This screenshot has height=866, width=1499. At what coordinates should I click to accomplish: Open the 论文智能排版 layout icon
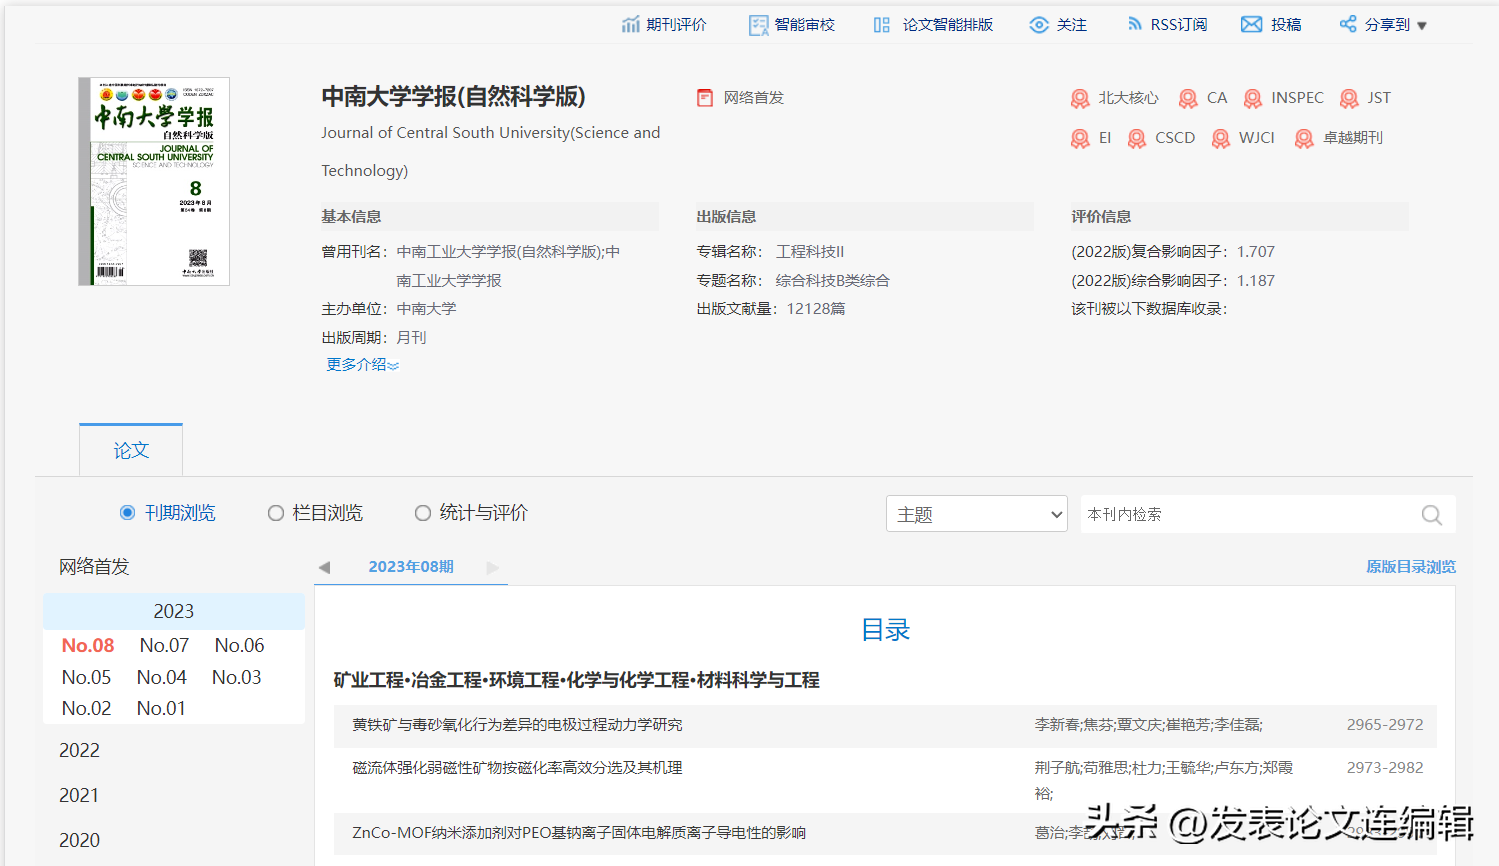(881, 25)
